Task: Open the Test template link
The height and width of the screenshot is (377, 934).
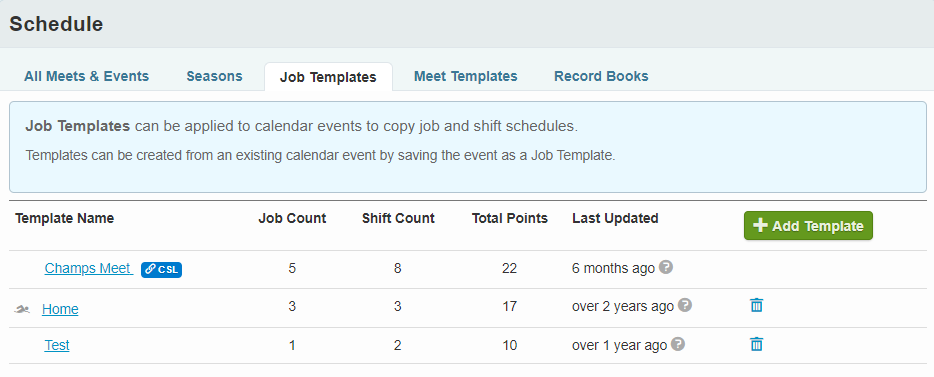Action: (x=57, y=345)
